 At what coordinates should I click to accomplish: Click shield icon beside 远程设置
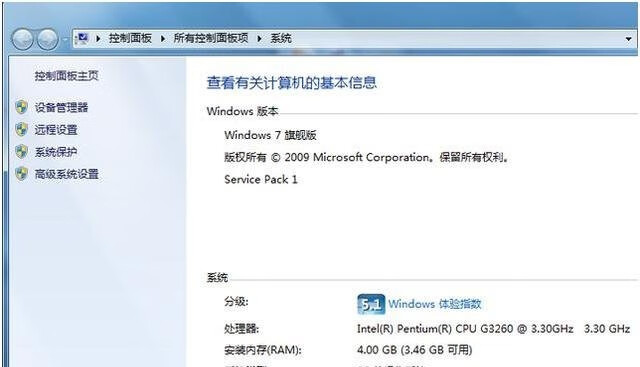21,129
